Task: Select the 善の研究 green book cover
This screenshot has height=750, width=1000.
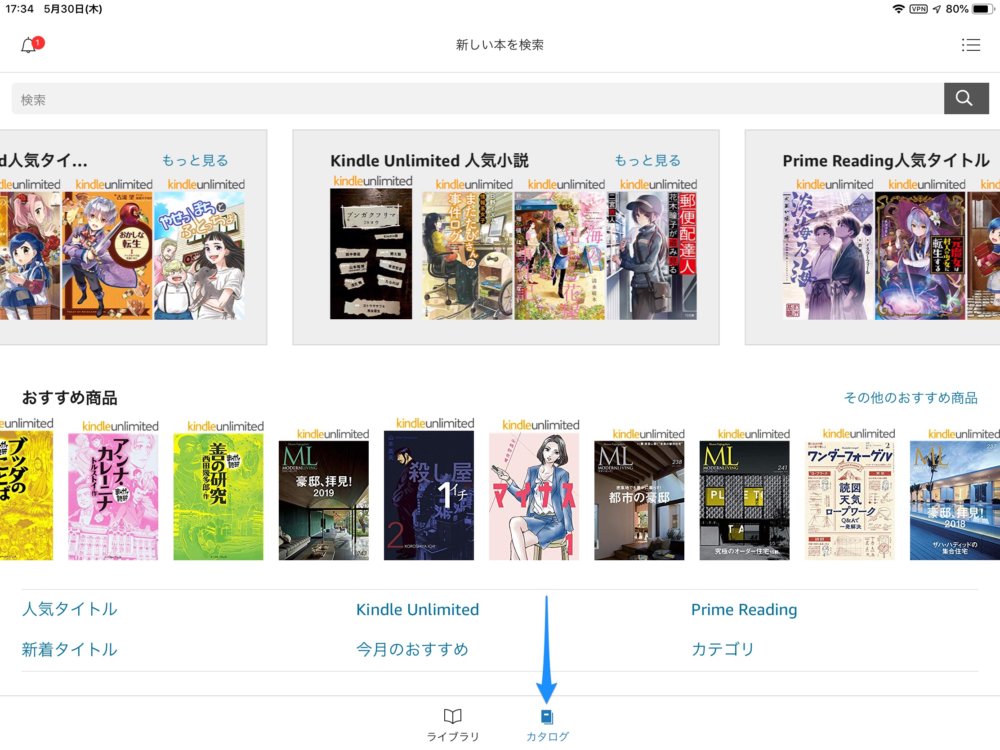Action: click(x=218, y=496)
